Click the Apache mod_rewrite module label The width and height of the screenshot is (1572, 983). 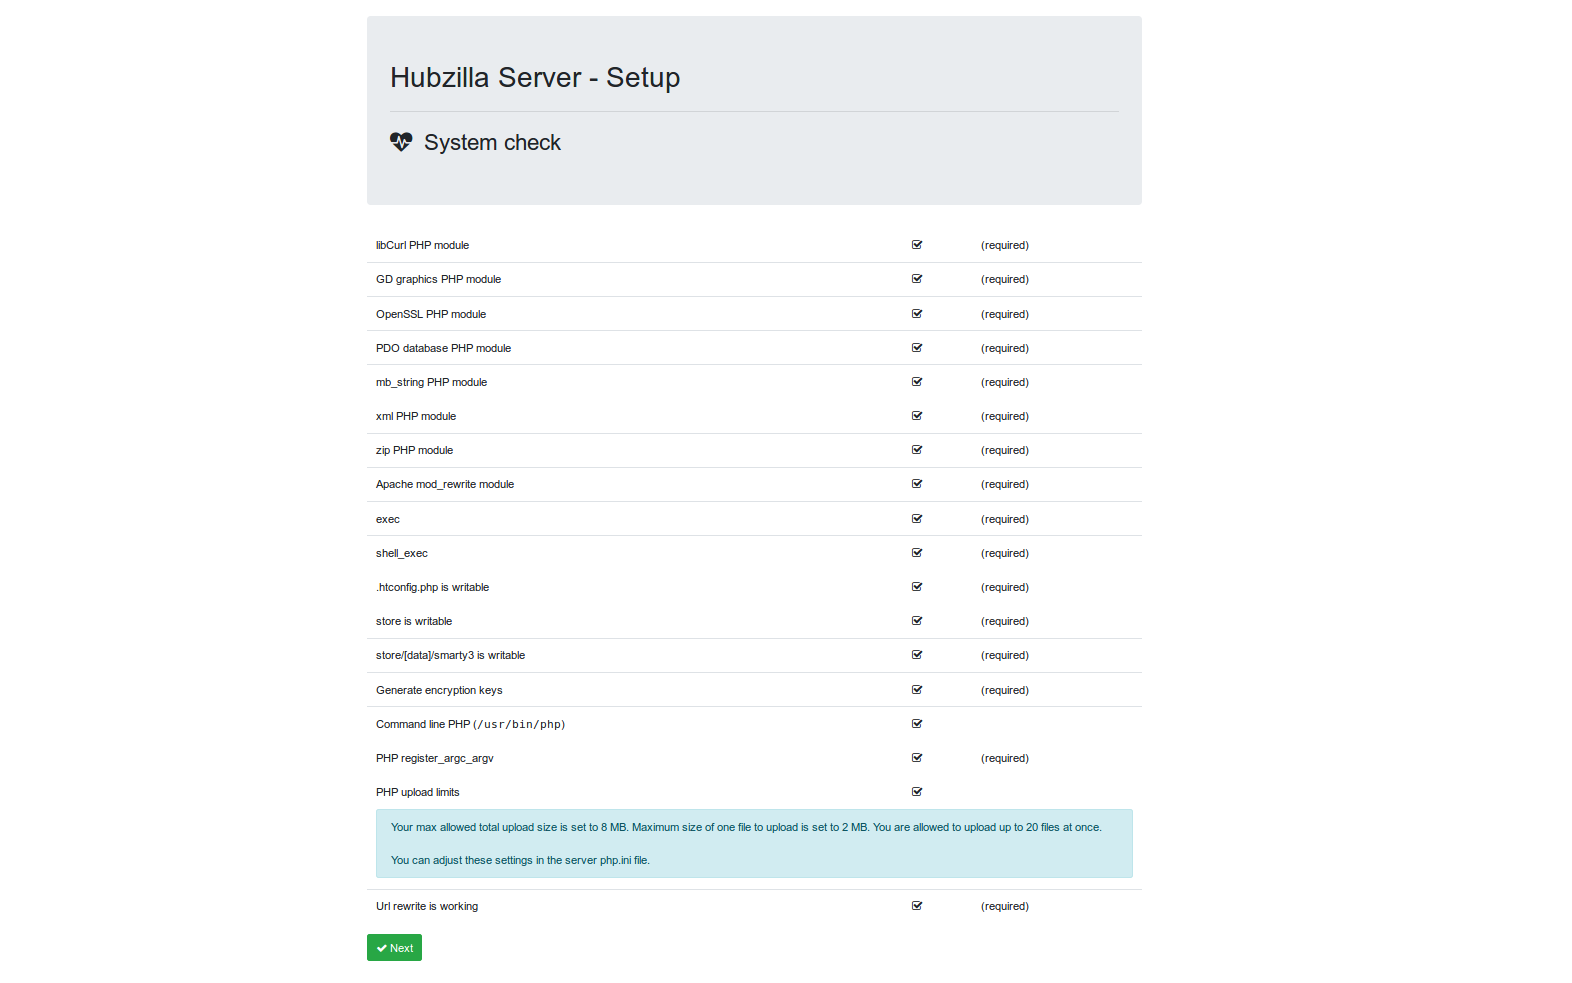(x=445, y=484)
